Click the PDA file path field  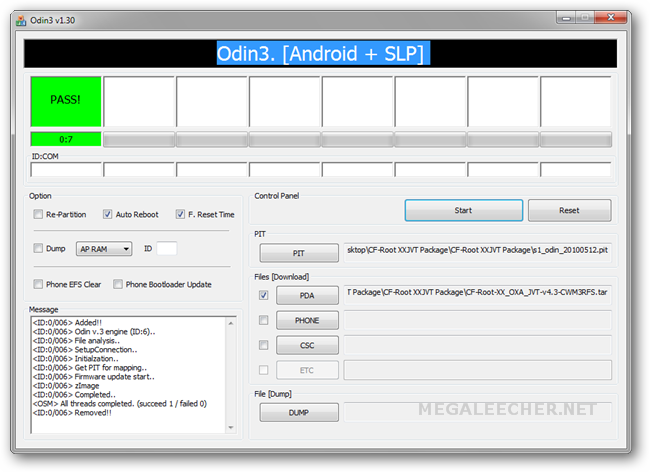pyautogui.click(x=478, y=295)
